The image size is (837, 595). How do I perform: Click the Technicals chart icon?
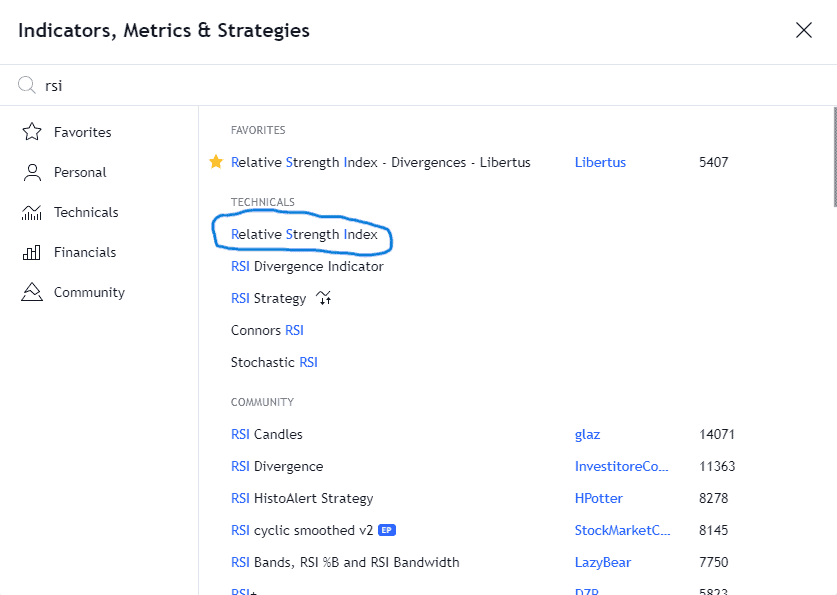[31, 212]
